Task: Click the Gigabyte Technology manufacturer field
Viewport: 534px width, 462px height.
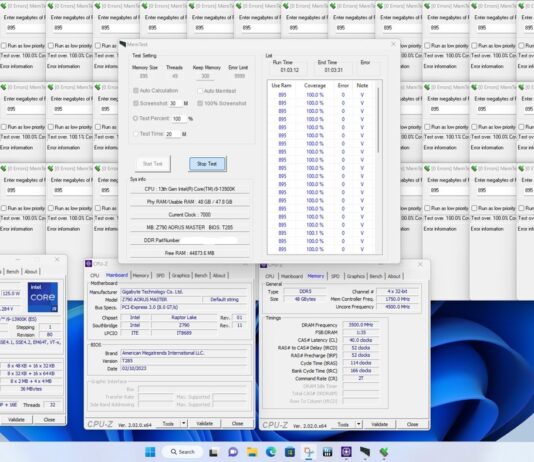Action: click(x=184, y=292)
